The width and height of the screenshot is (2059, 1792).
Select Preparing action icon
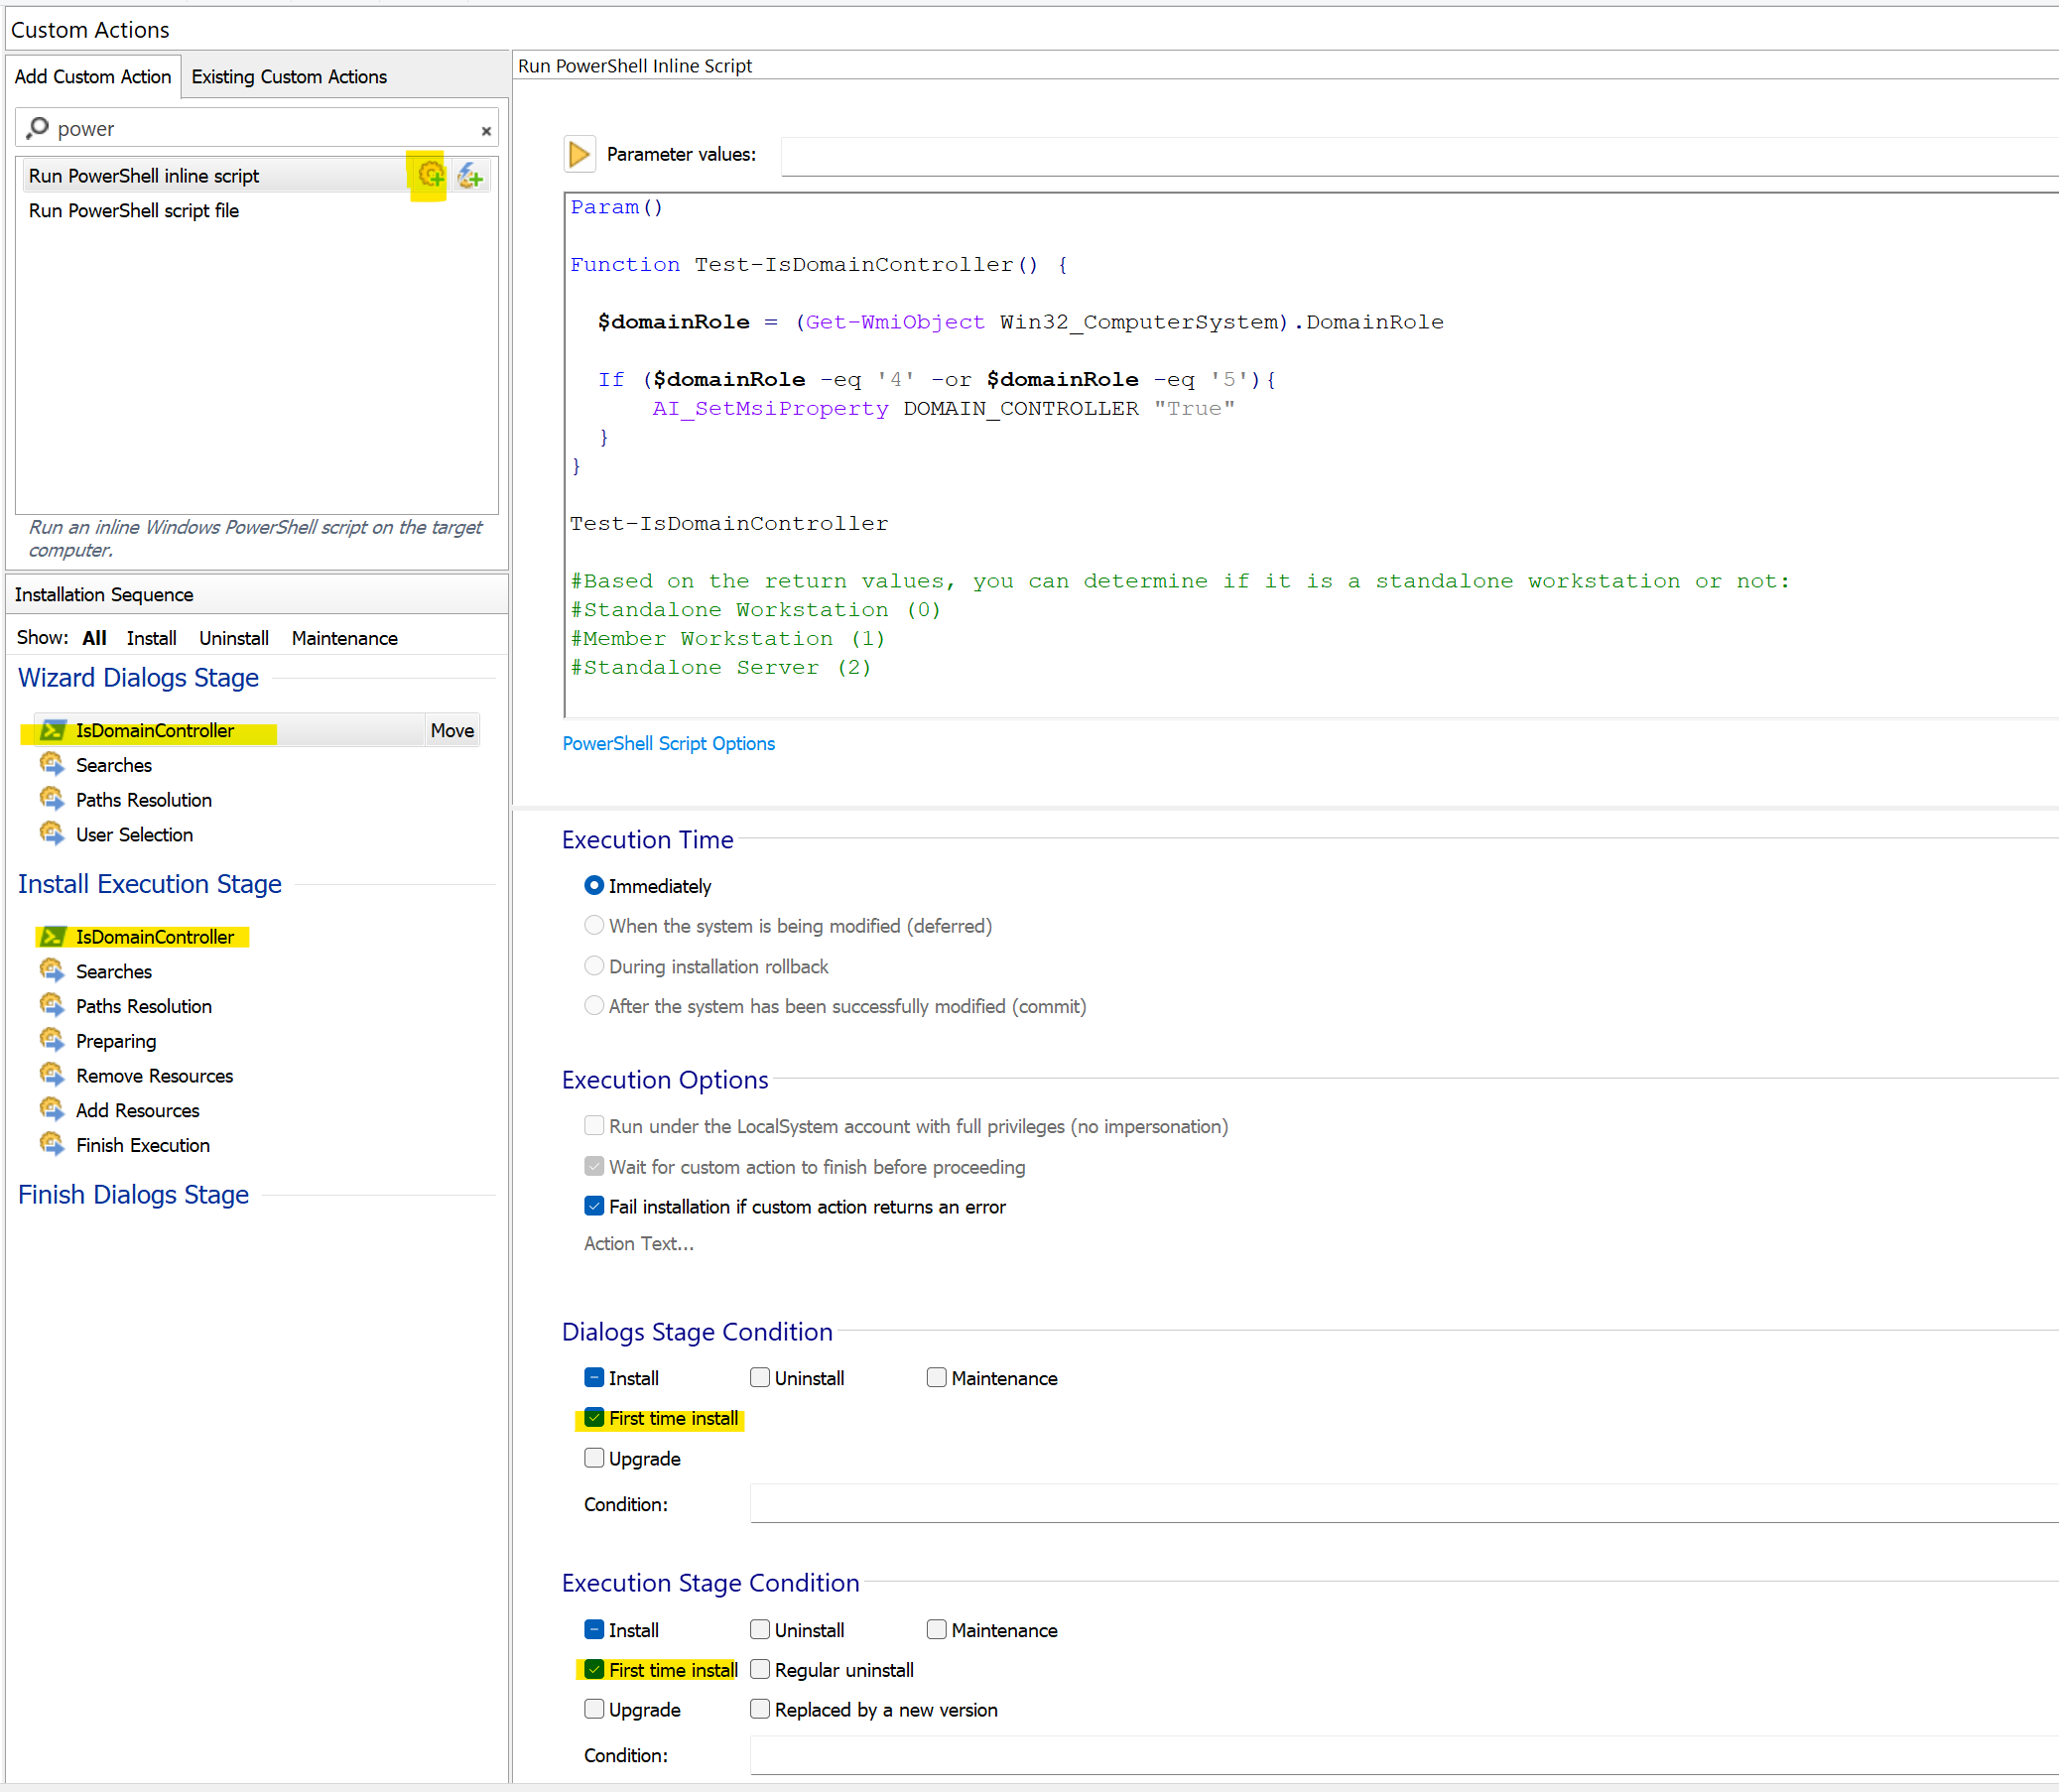tap(52, 1041)
